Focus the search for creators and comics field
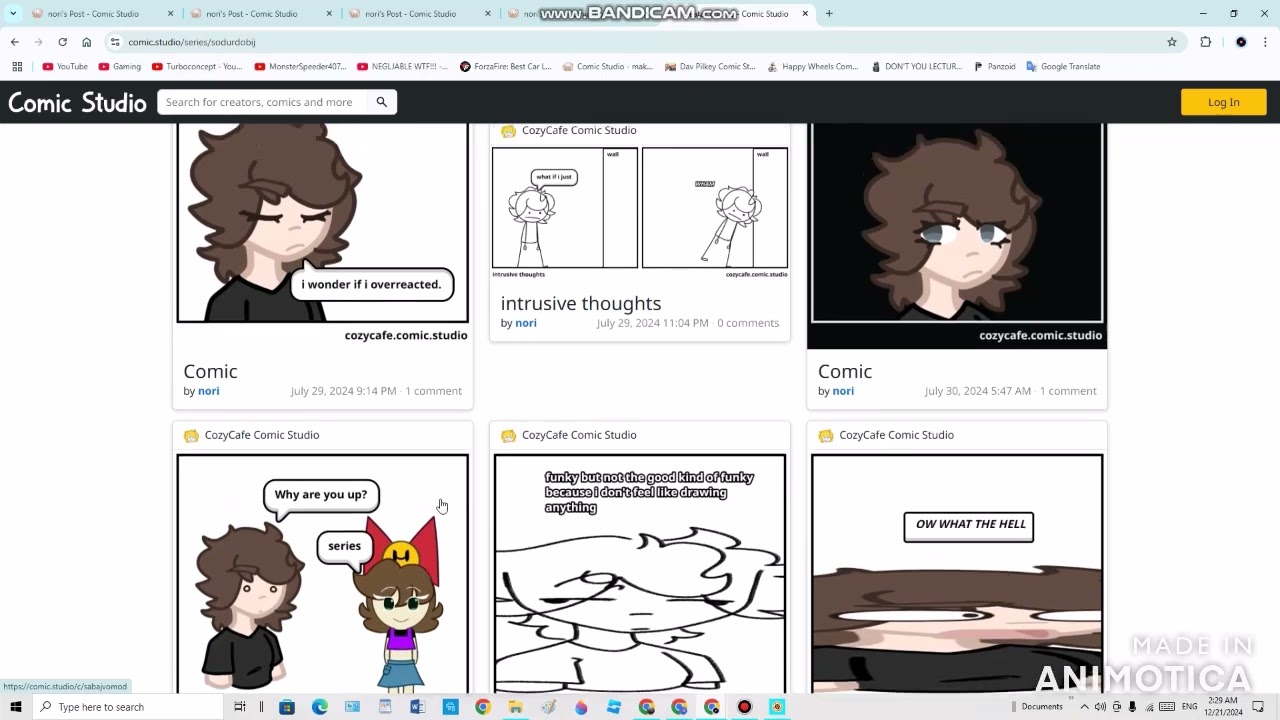Screen dimensions: 1280x720 260,102
